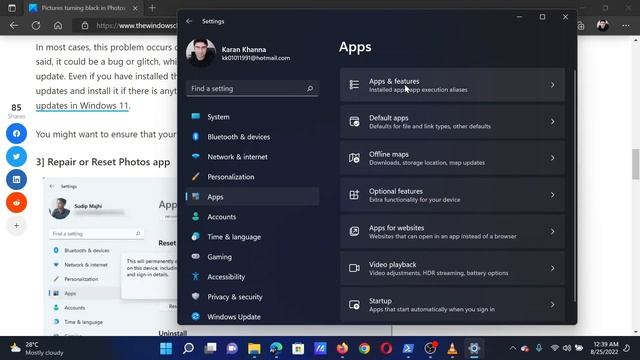Close the Pictures turning black tab

pyautogui.click(x=135, y=8)
